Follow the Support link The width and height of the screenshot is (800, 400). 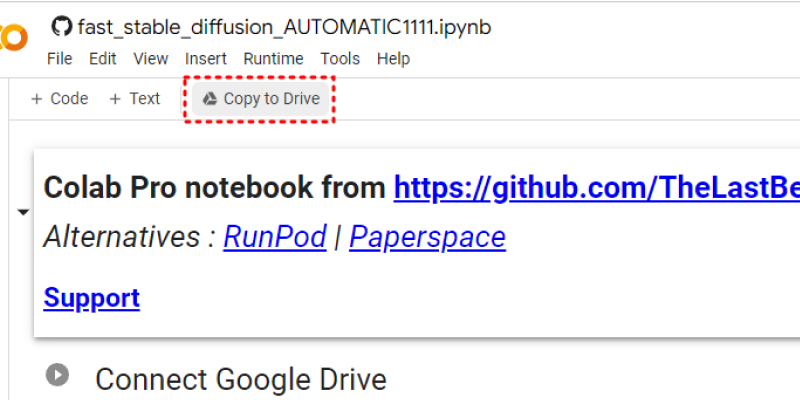click(x=92, y=297)
